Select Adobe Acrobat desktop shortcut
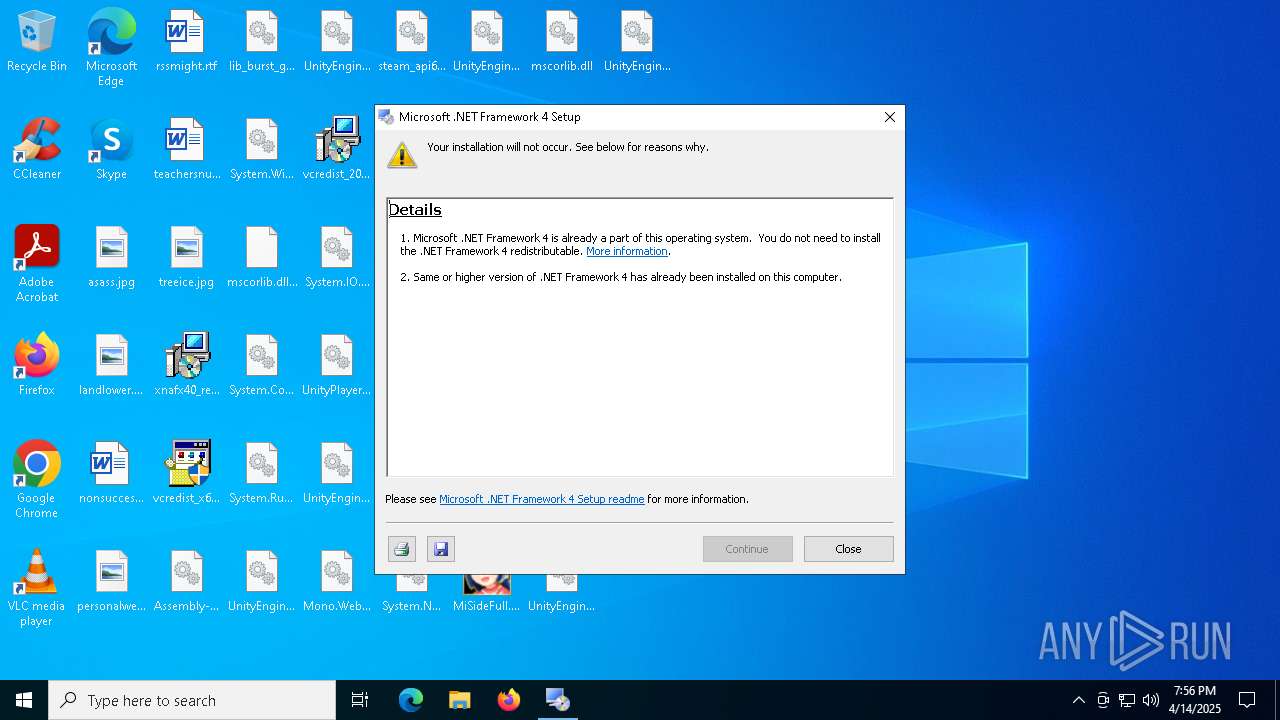 (x=37, y=263)
